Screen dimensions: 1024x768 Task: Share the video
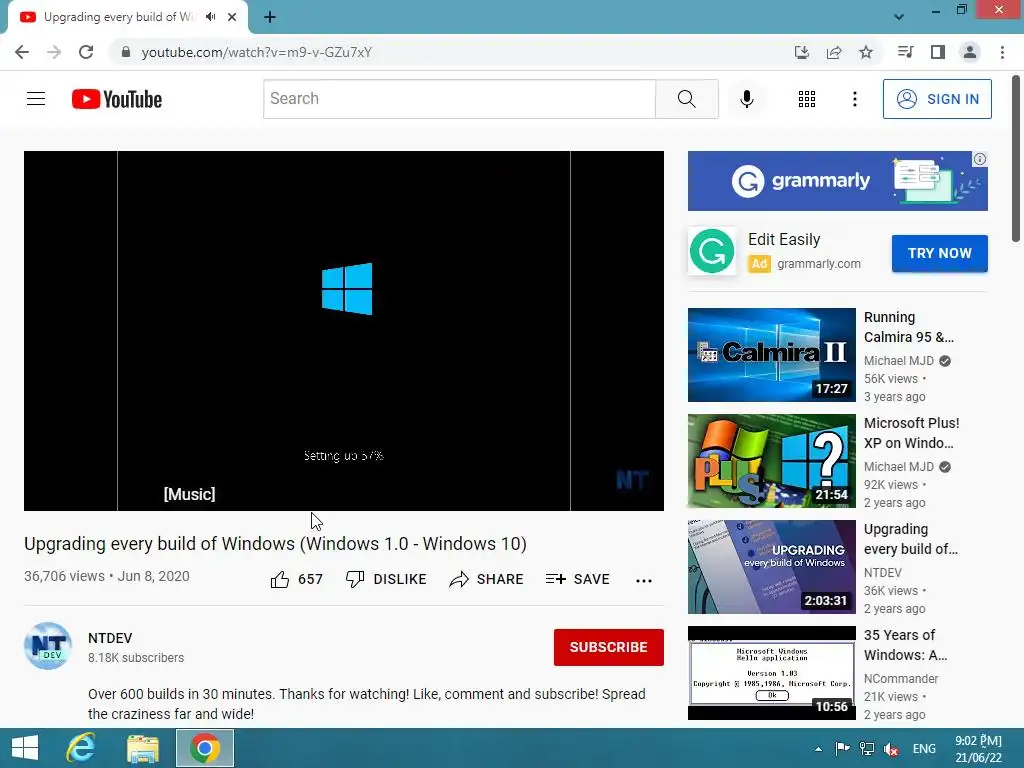tap(487, 579)
